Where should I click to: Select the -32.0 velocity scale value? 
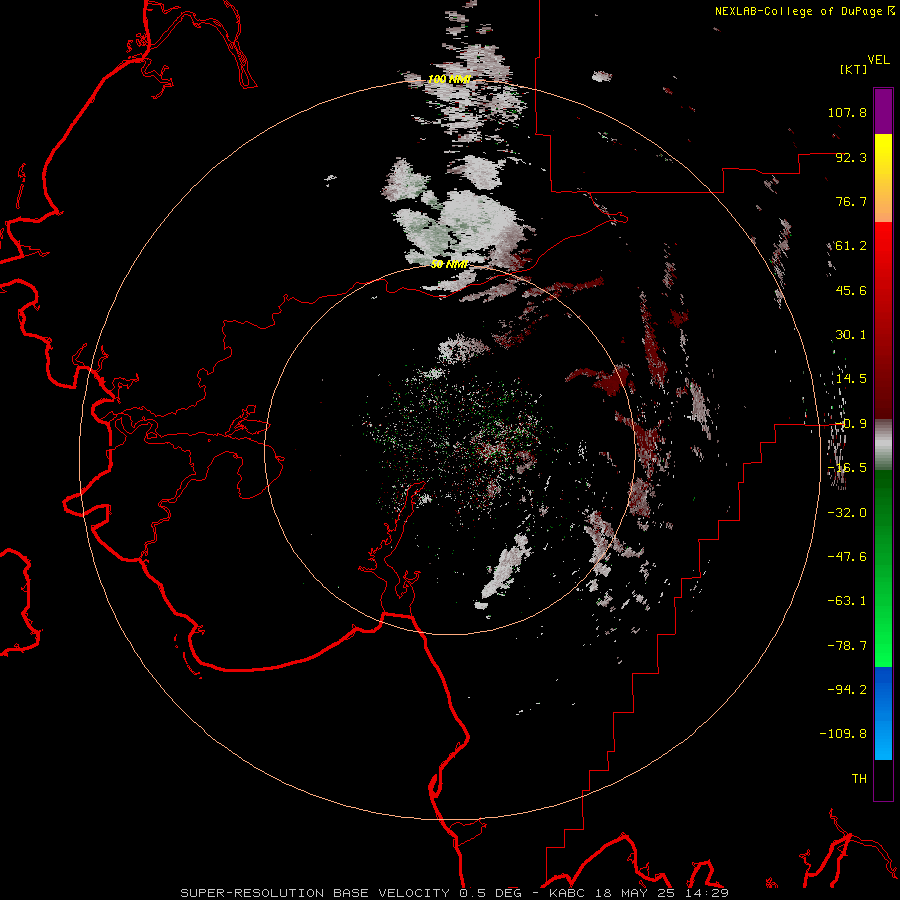(847, 513)
